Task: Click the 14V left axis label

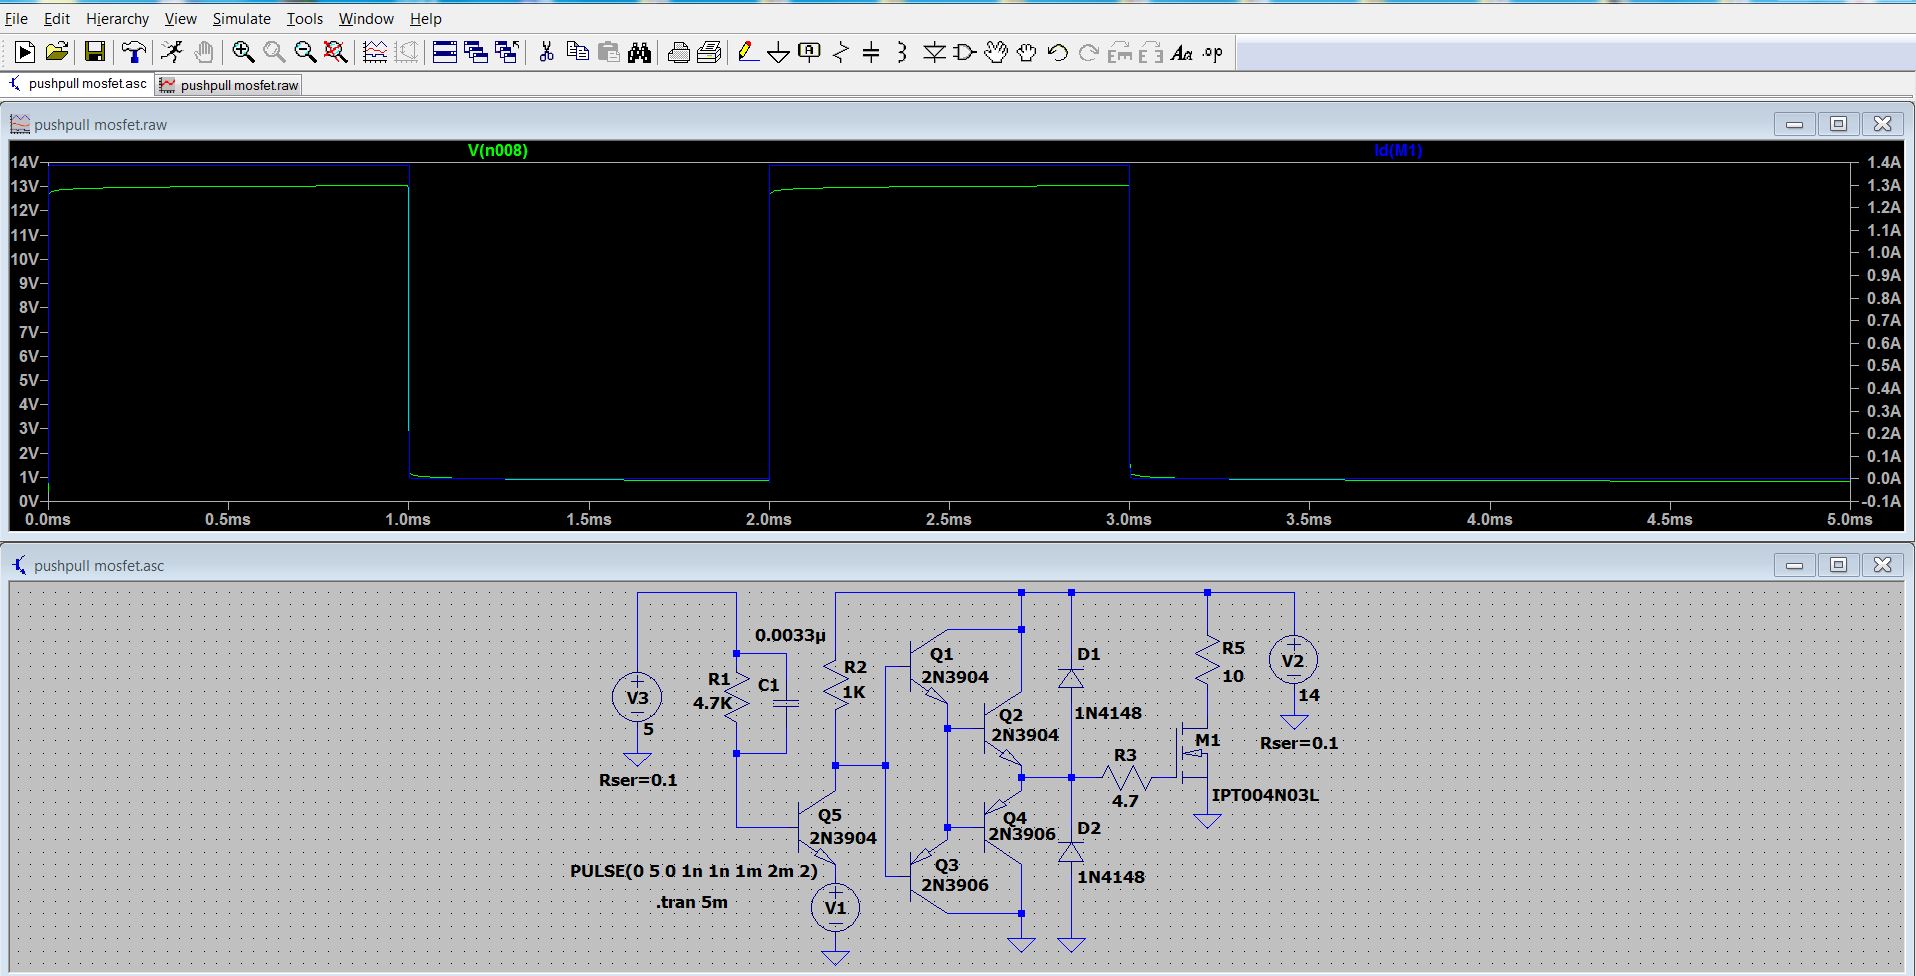Action: pyautogui.click(x=24, y=162)
